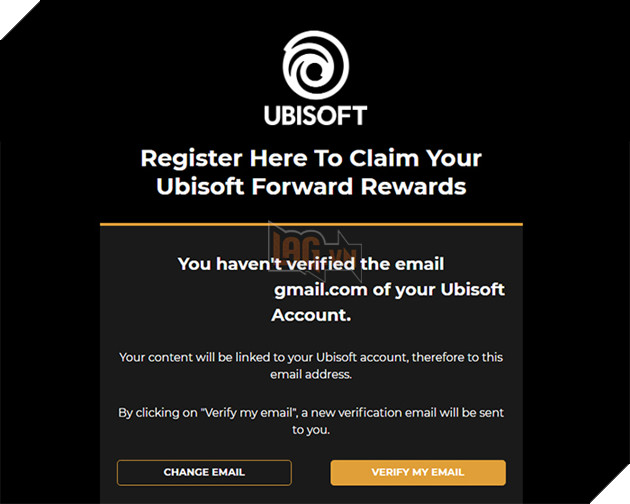This screenshot has width=630, height=504.
Task: Click the "By clicking on Verify my email" sentence
Action: pyautogui.click(x=200, y=411)
